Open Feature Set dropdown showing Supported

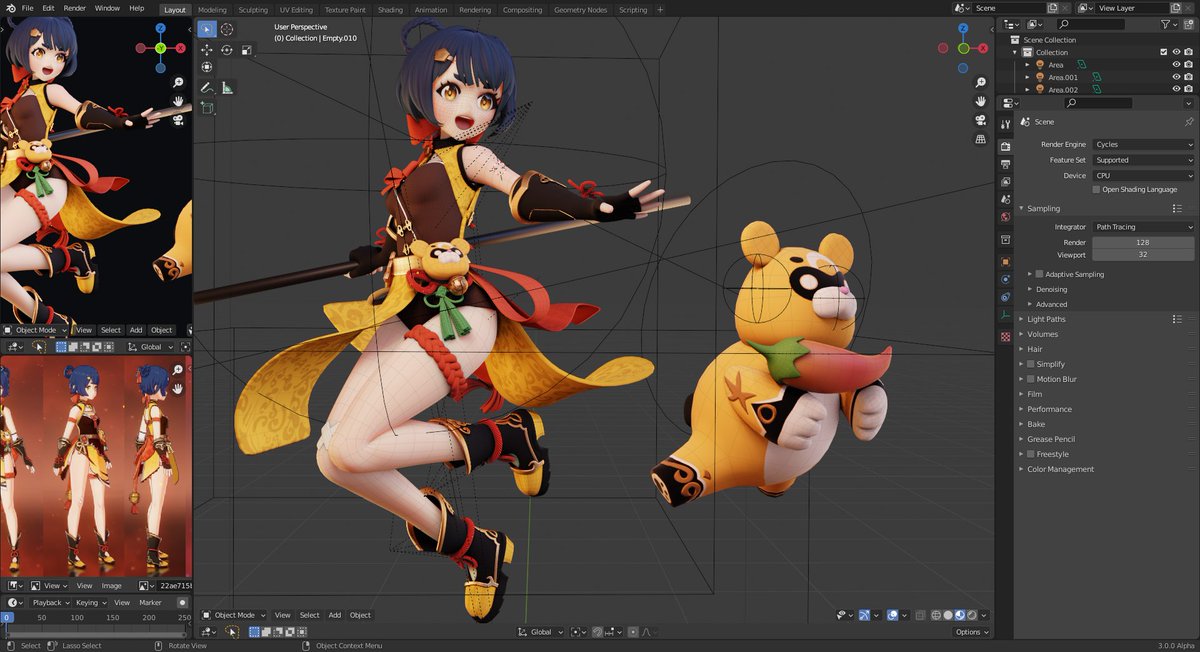(x=1143, y=160)
